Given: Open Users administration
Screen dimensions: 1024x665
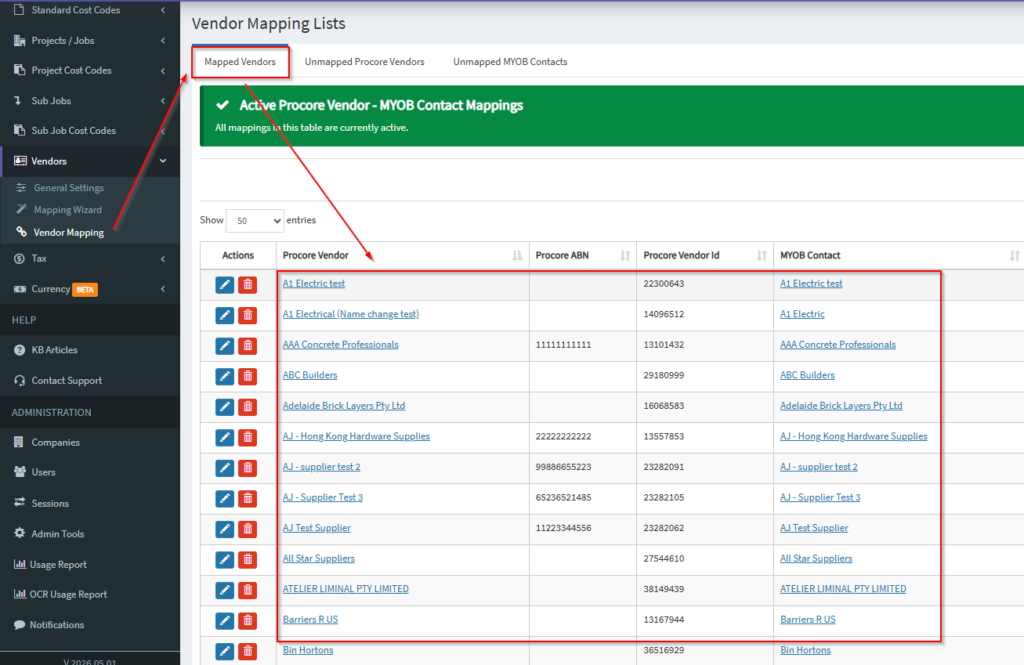Looking at the screenshot, I should (x=43, y=472).
